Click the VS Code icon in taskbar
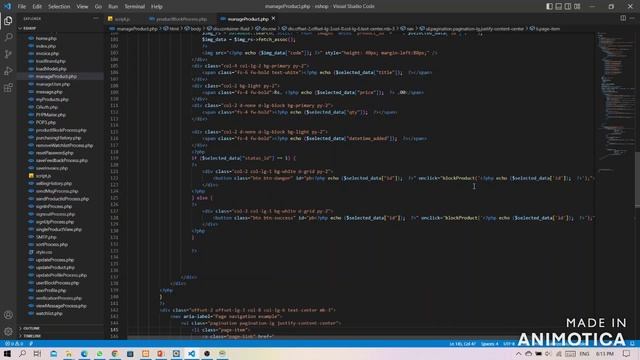640x360 pixels. coord(191,353)
